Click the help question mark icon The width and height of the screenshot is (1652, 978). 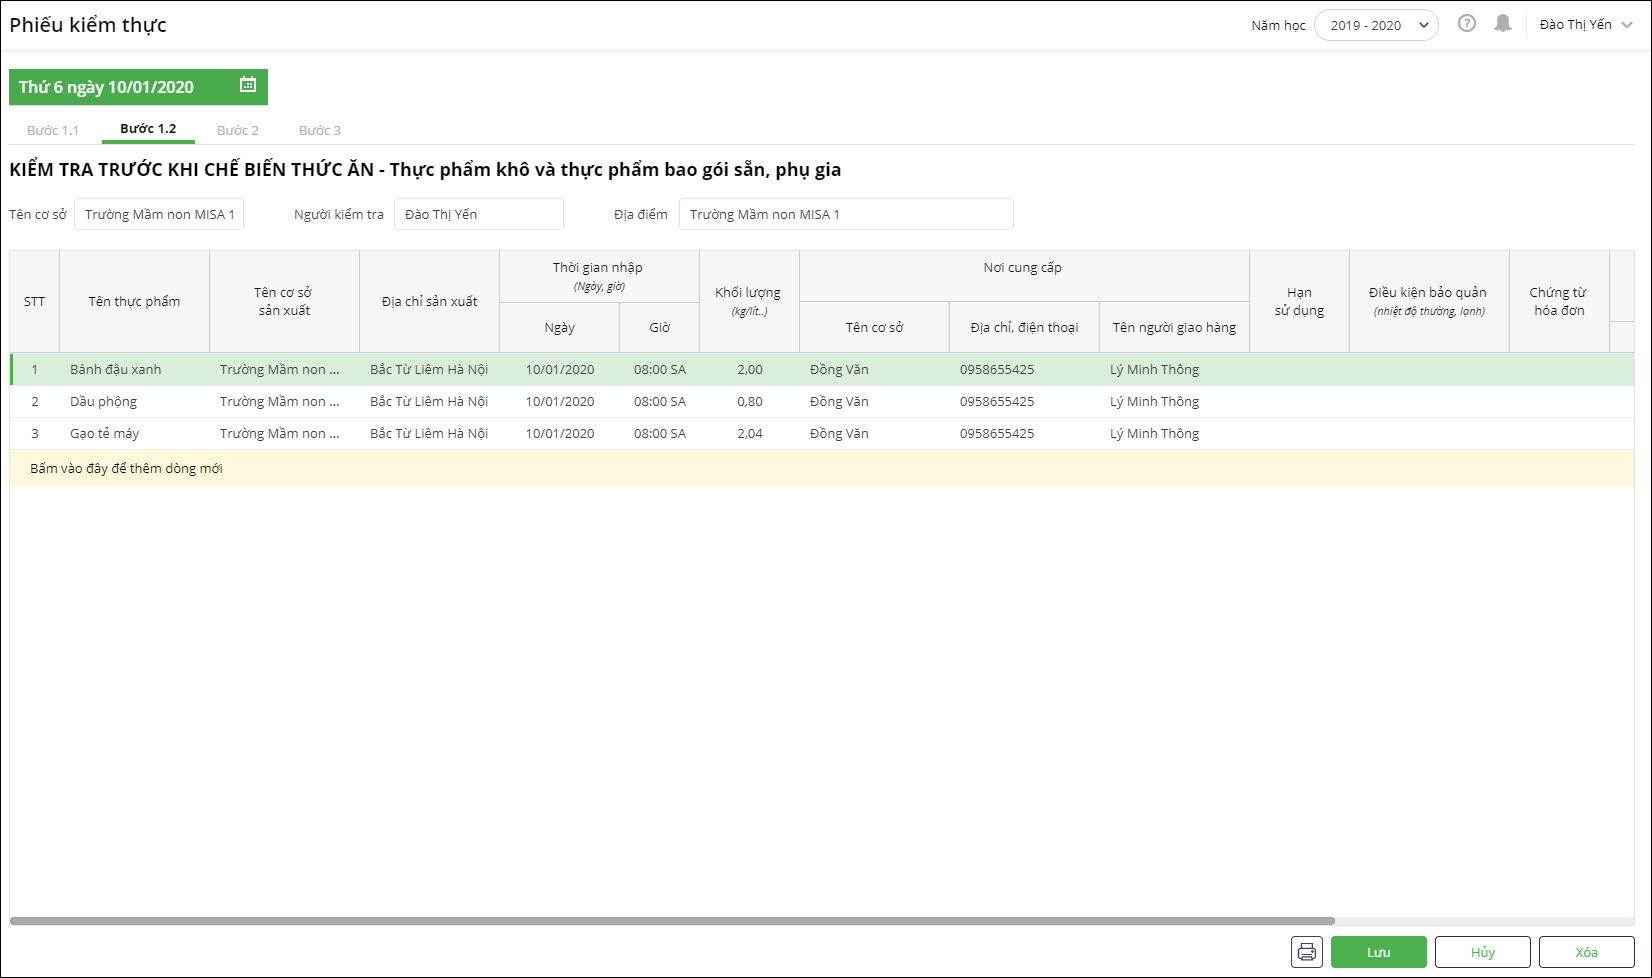(x=1466, y=24)
